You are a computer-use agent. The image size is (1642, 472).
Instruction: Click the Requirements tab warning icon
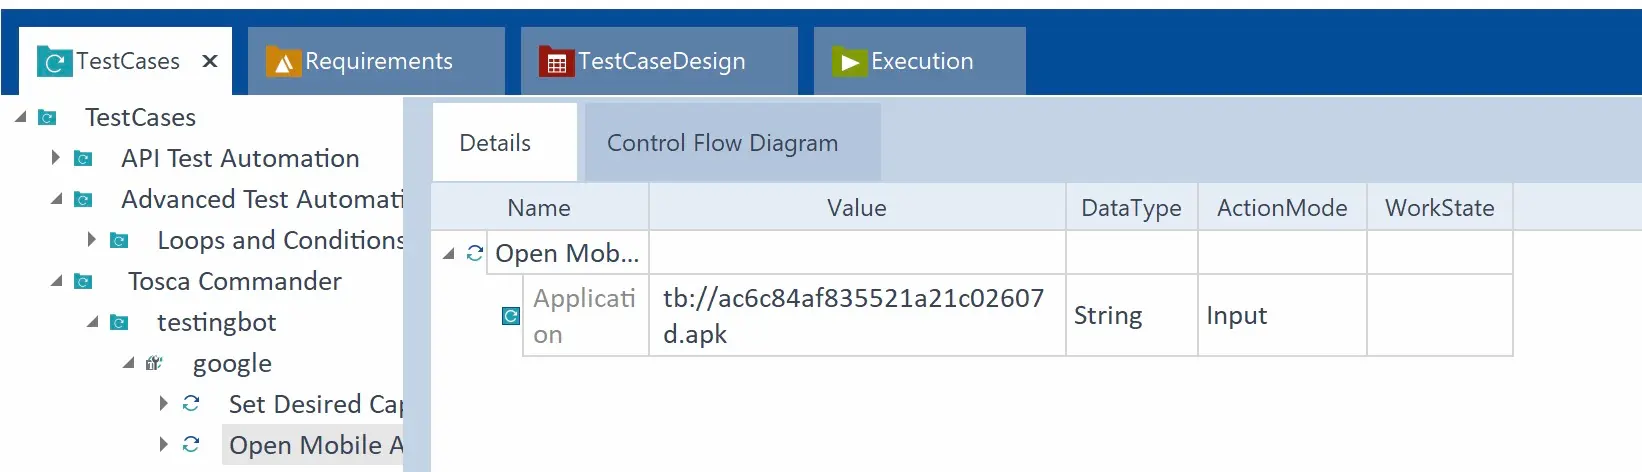(283, 62)
